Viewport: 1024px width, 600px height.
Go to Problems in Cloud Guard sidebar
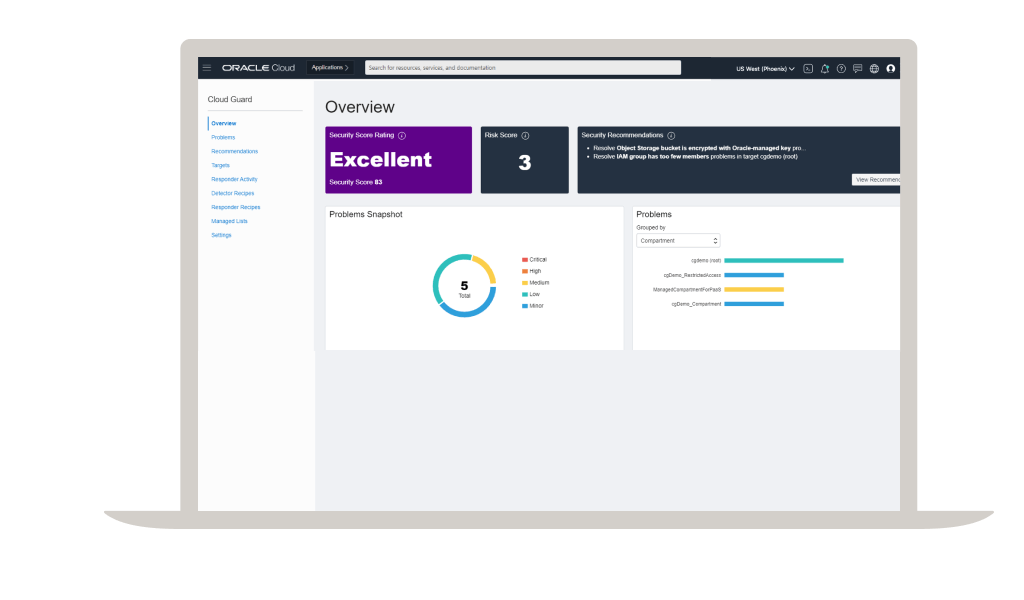pyautogui.click(x=223, y=137)
